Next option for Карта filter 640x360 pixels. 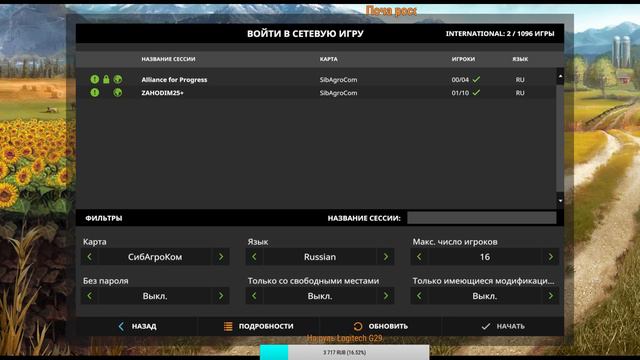tap(221, 257)
